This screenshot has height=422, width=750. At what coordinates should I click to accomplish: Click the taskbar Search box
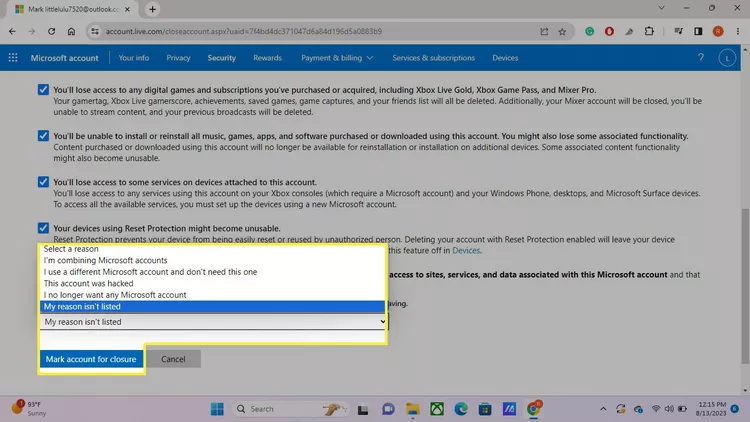tap(289, 409)
